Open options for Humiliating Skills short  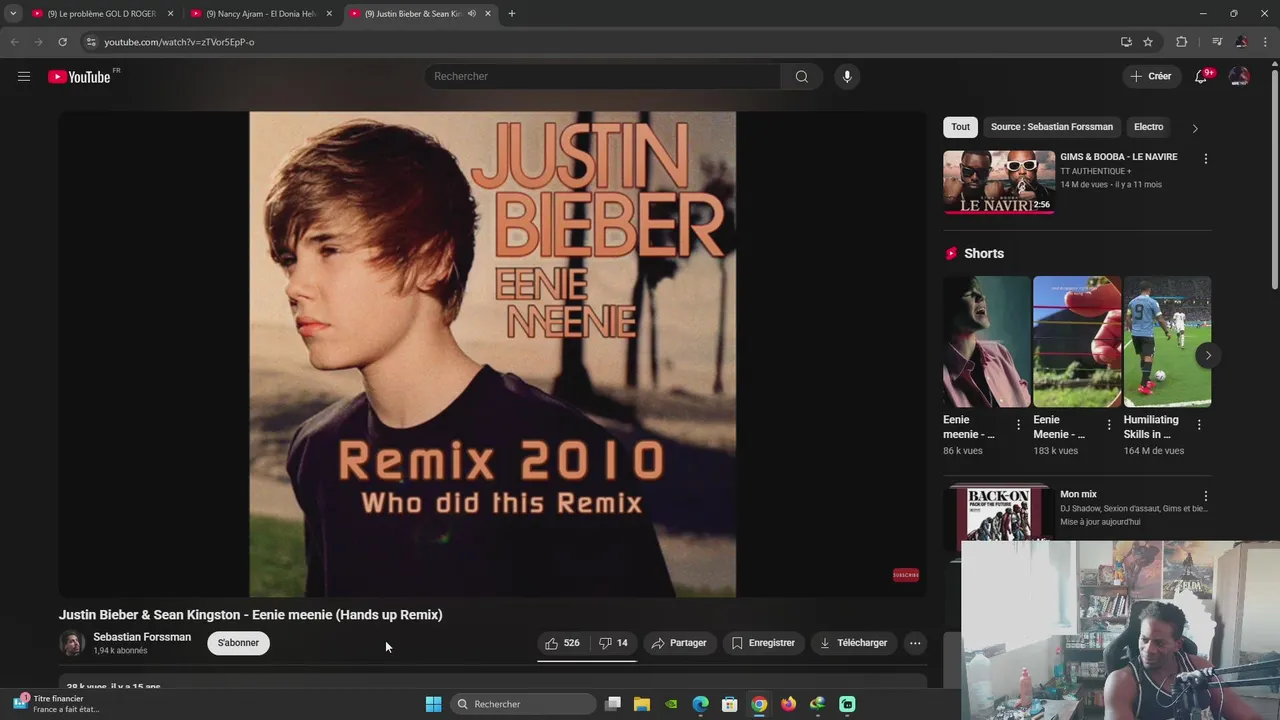click(x=1199, y=425)
